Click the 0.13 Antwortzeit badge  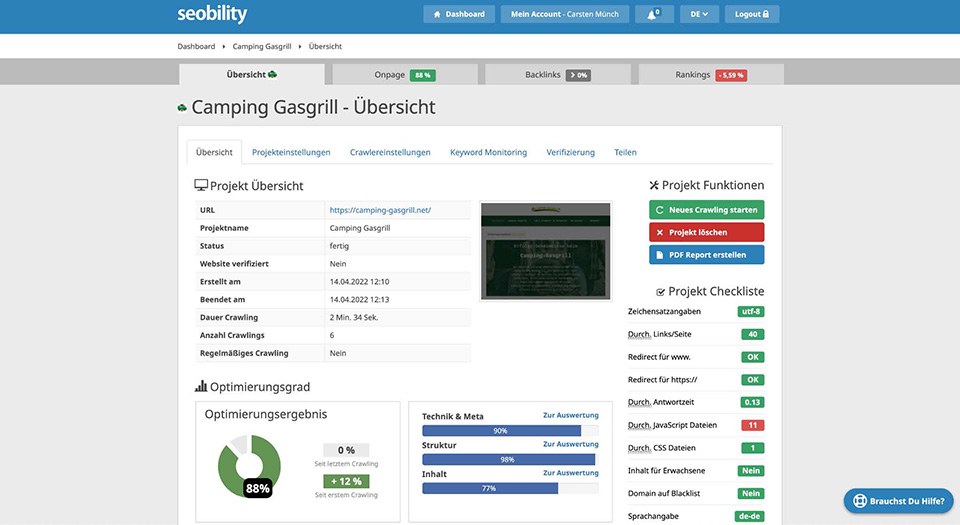tap(752, 402)
